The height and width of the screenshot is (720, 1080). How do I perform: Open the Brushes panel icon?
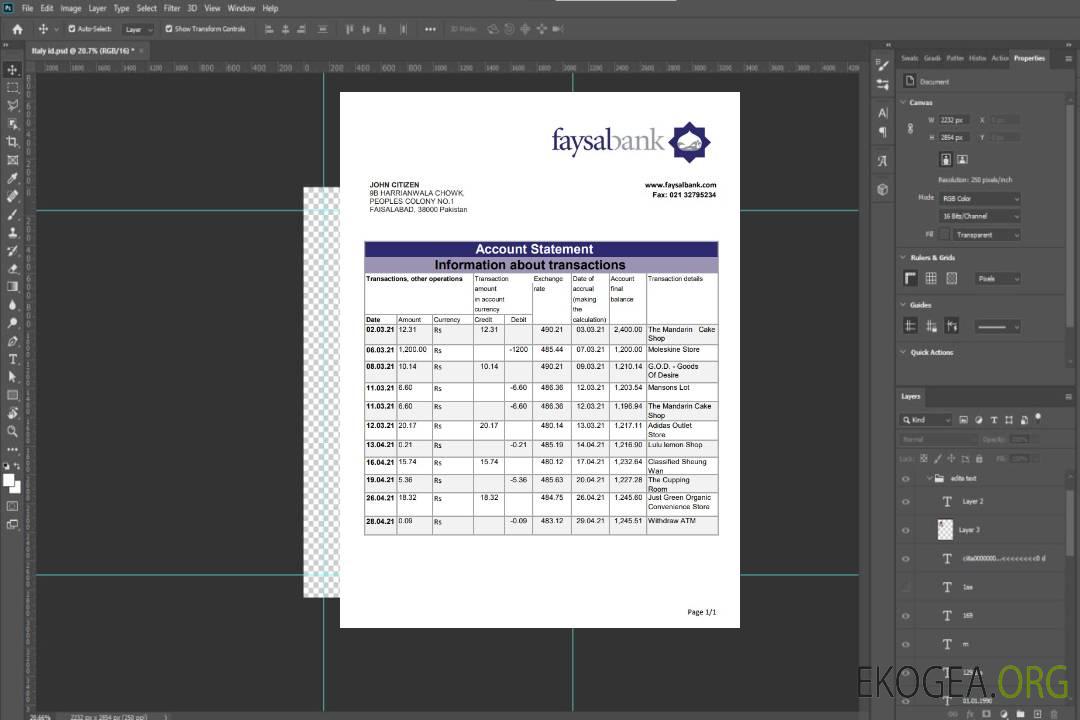point(882,65)
